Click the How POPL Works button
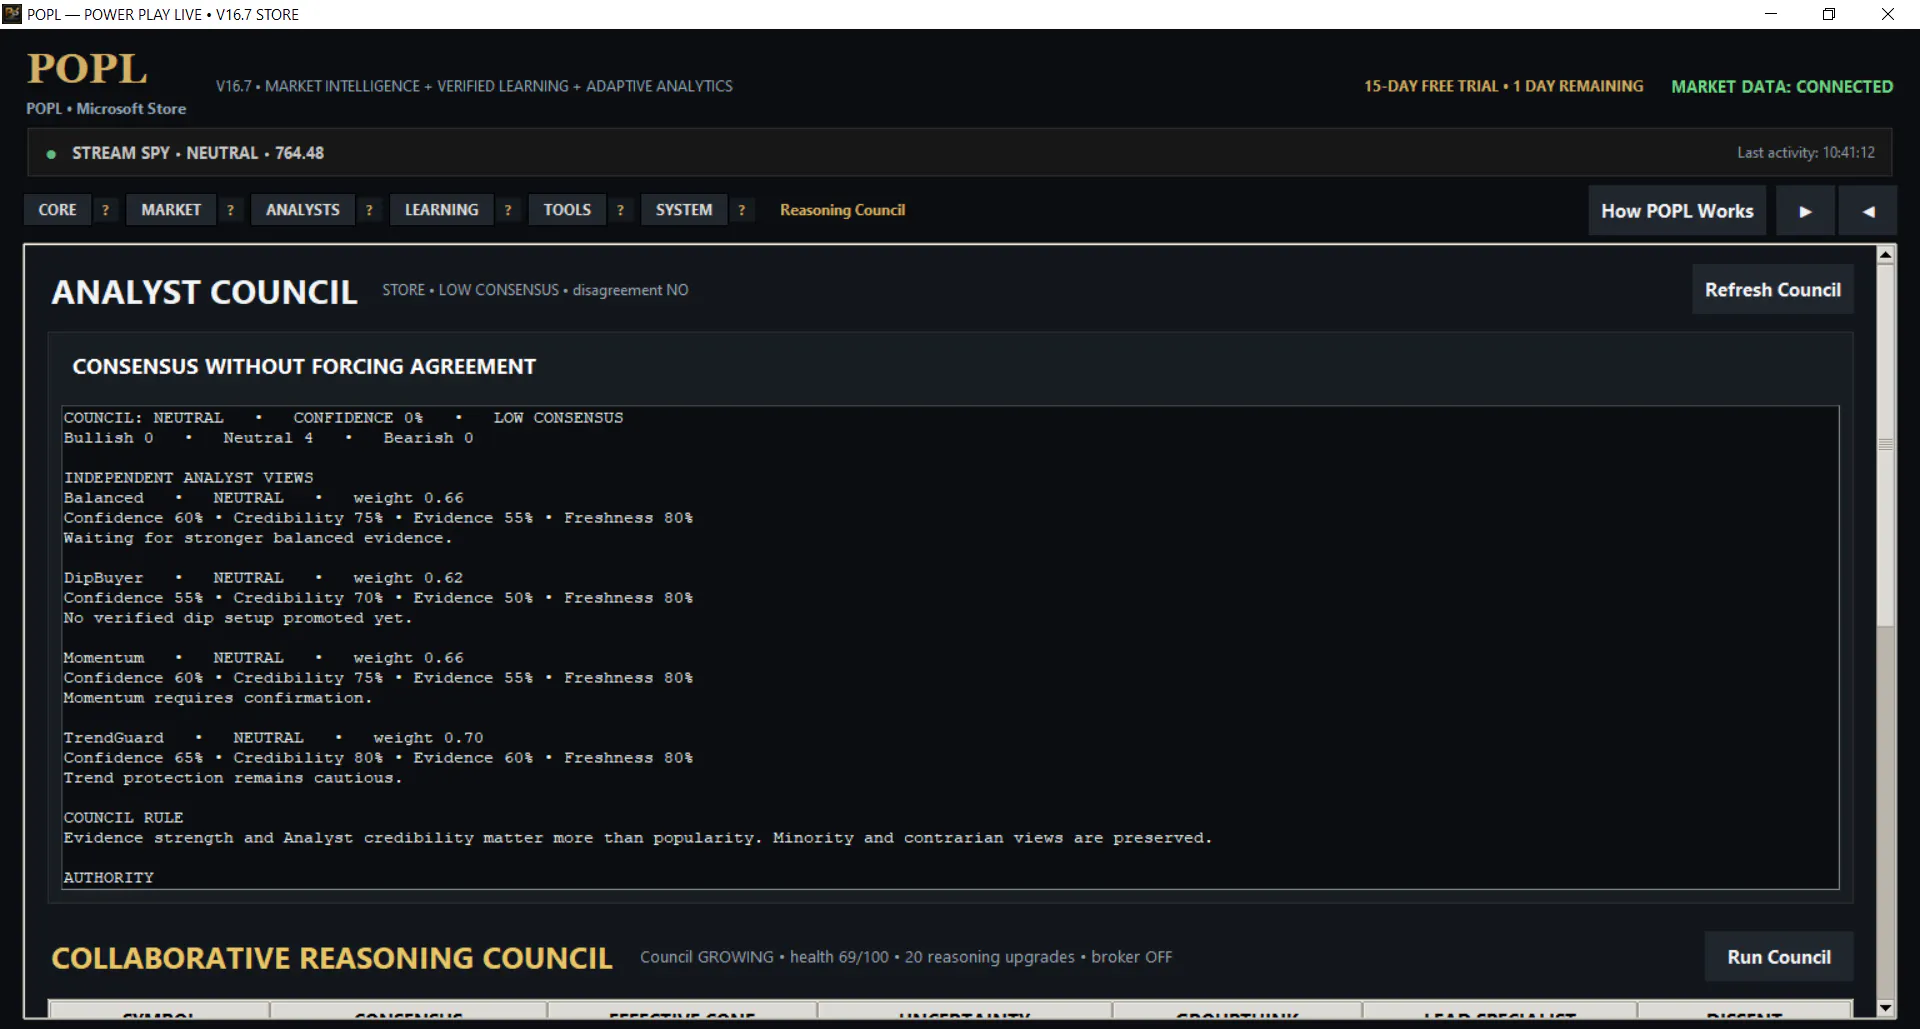Viewport: 1920px width, 1029px height. pyautogui.click(x=1677, y=211)
